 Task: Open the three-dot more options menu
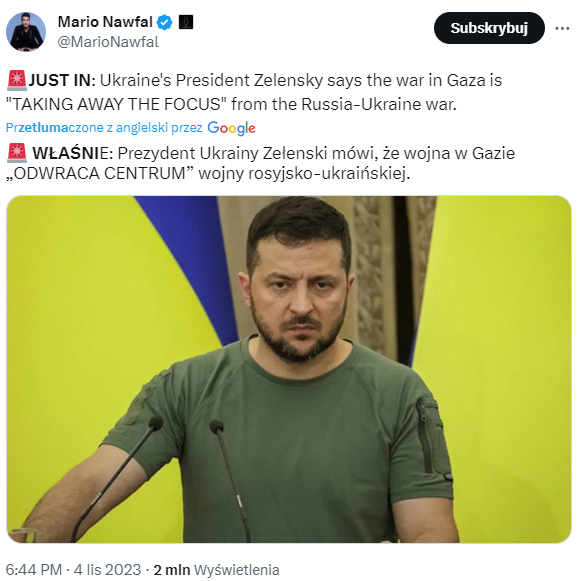[x=562, y=28]
